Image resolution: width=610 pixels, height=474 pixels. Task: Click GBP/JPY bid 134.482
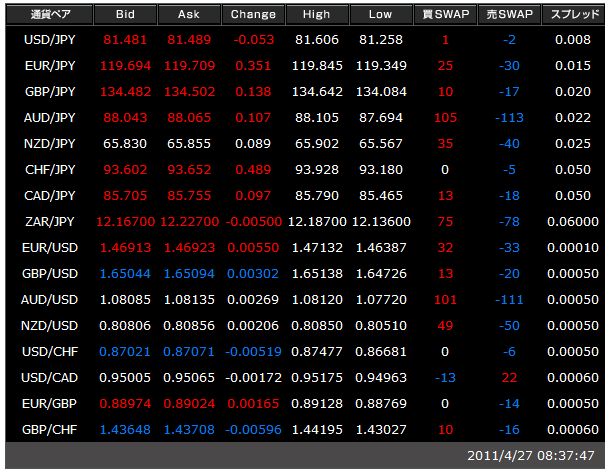[125, 92]
